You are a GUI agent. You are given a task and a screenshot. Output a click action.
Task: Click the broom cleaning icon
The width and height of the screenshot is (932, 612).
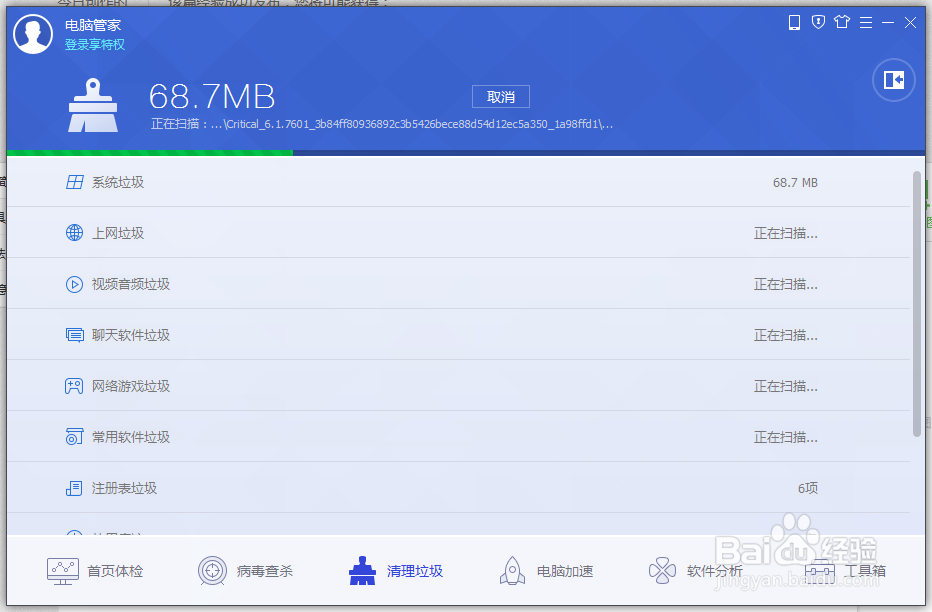click(x=93, y=106)
